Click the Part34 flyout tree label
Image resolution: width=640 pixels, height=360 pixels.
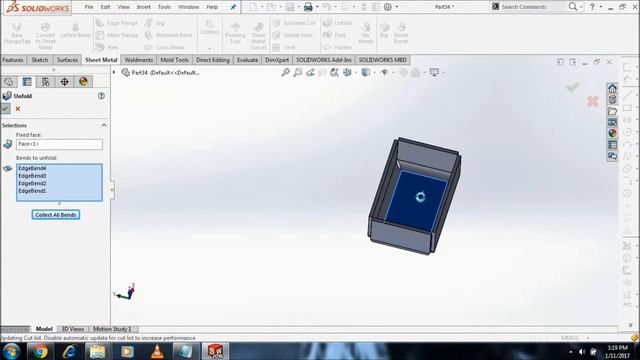pyautogui.click(x=165, y=73)
